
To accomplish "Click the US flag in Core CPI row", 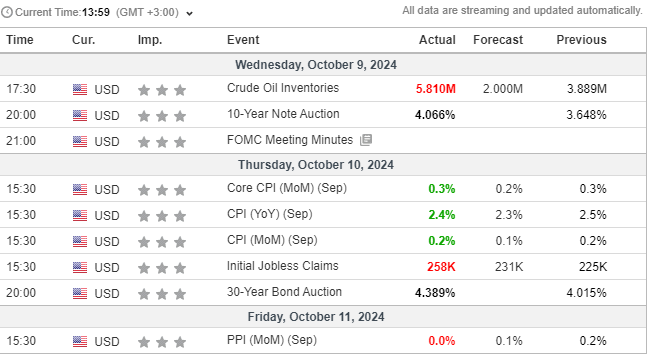I will click(x=80, y=189).
